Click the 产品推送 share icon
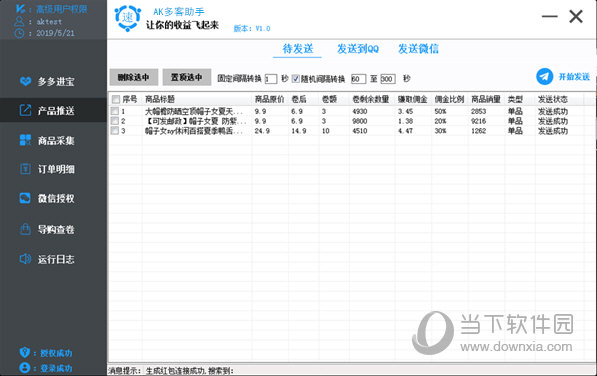This screenshot has height=376, width=597. click(x=25, y=110)
